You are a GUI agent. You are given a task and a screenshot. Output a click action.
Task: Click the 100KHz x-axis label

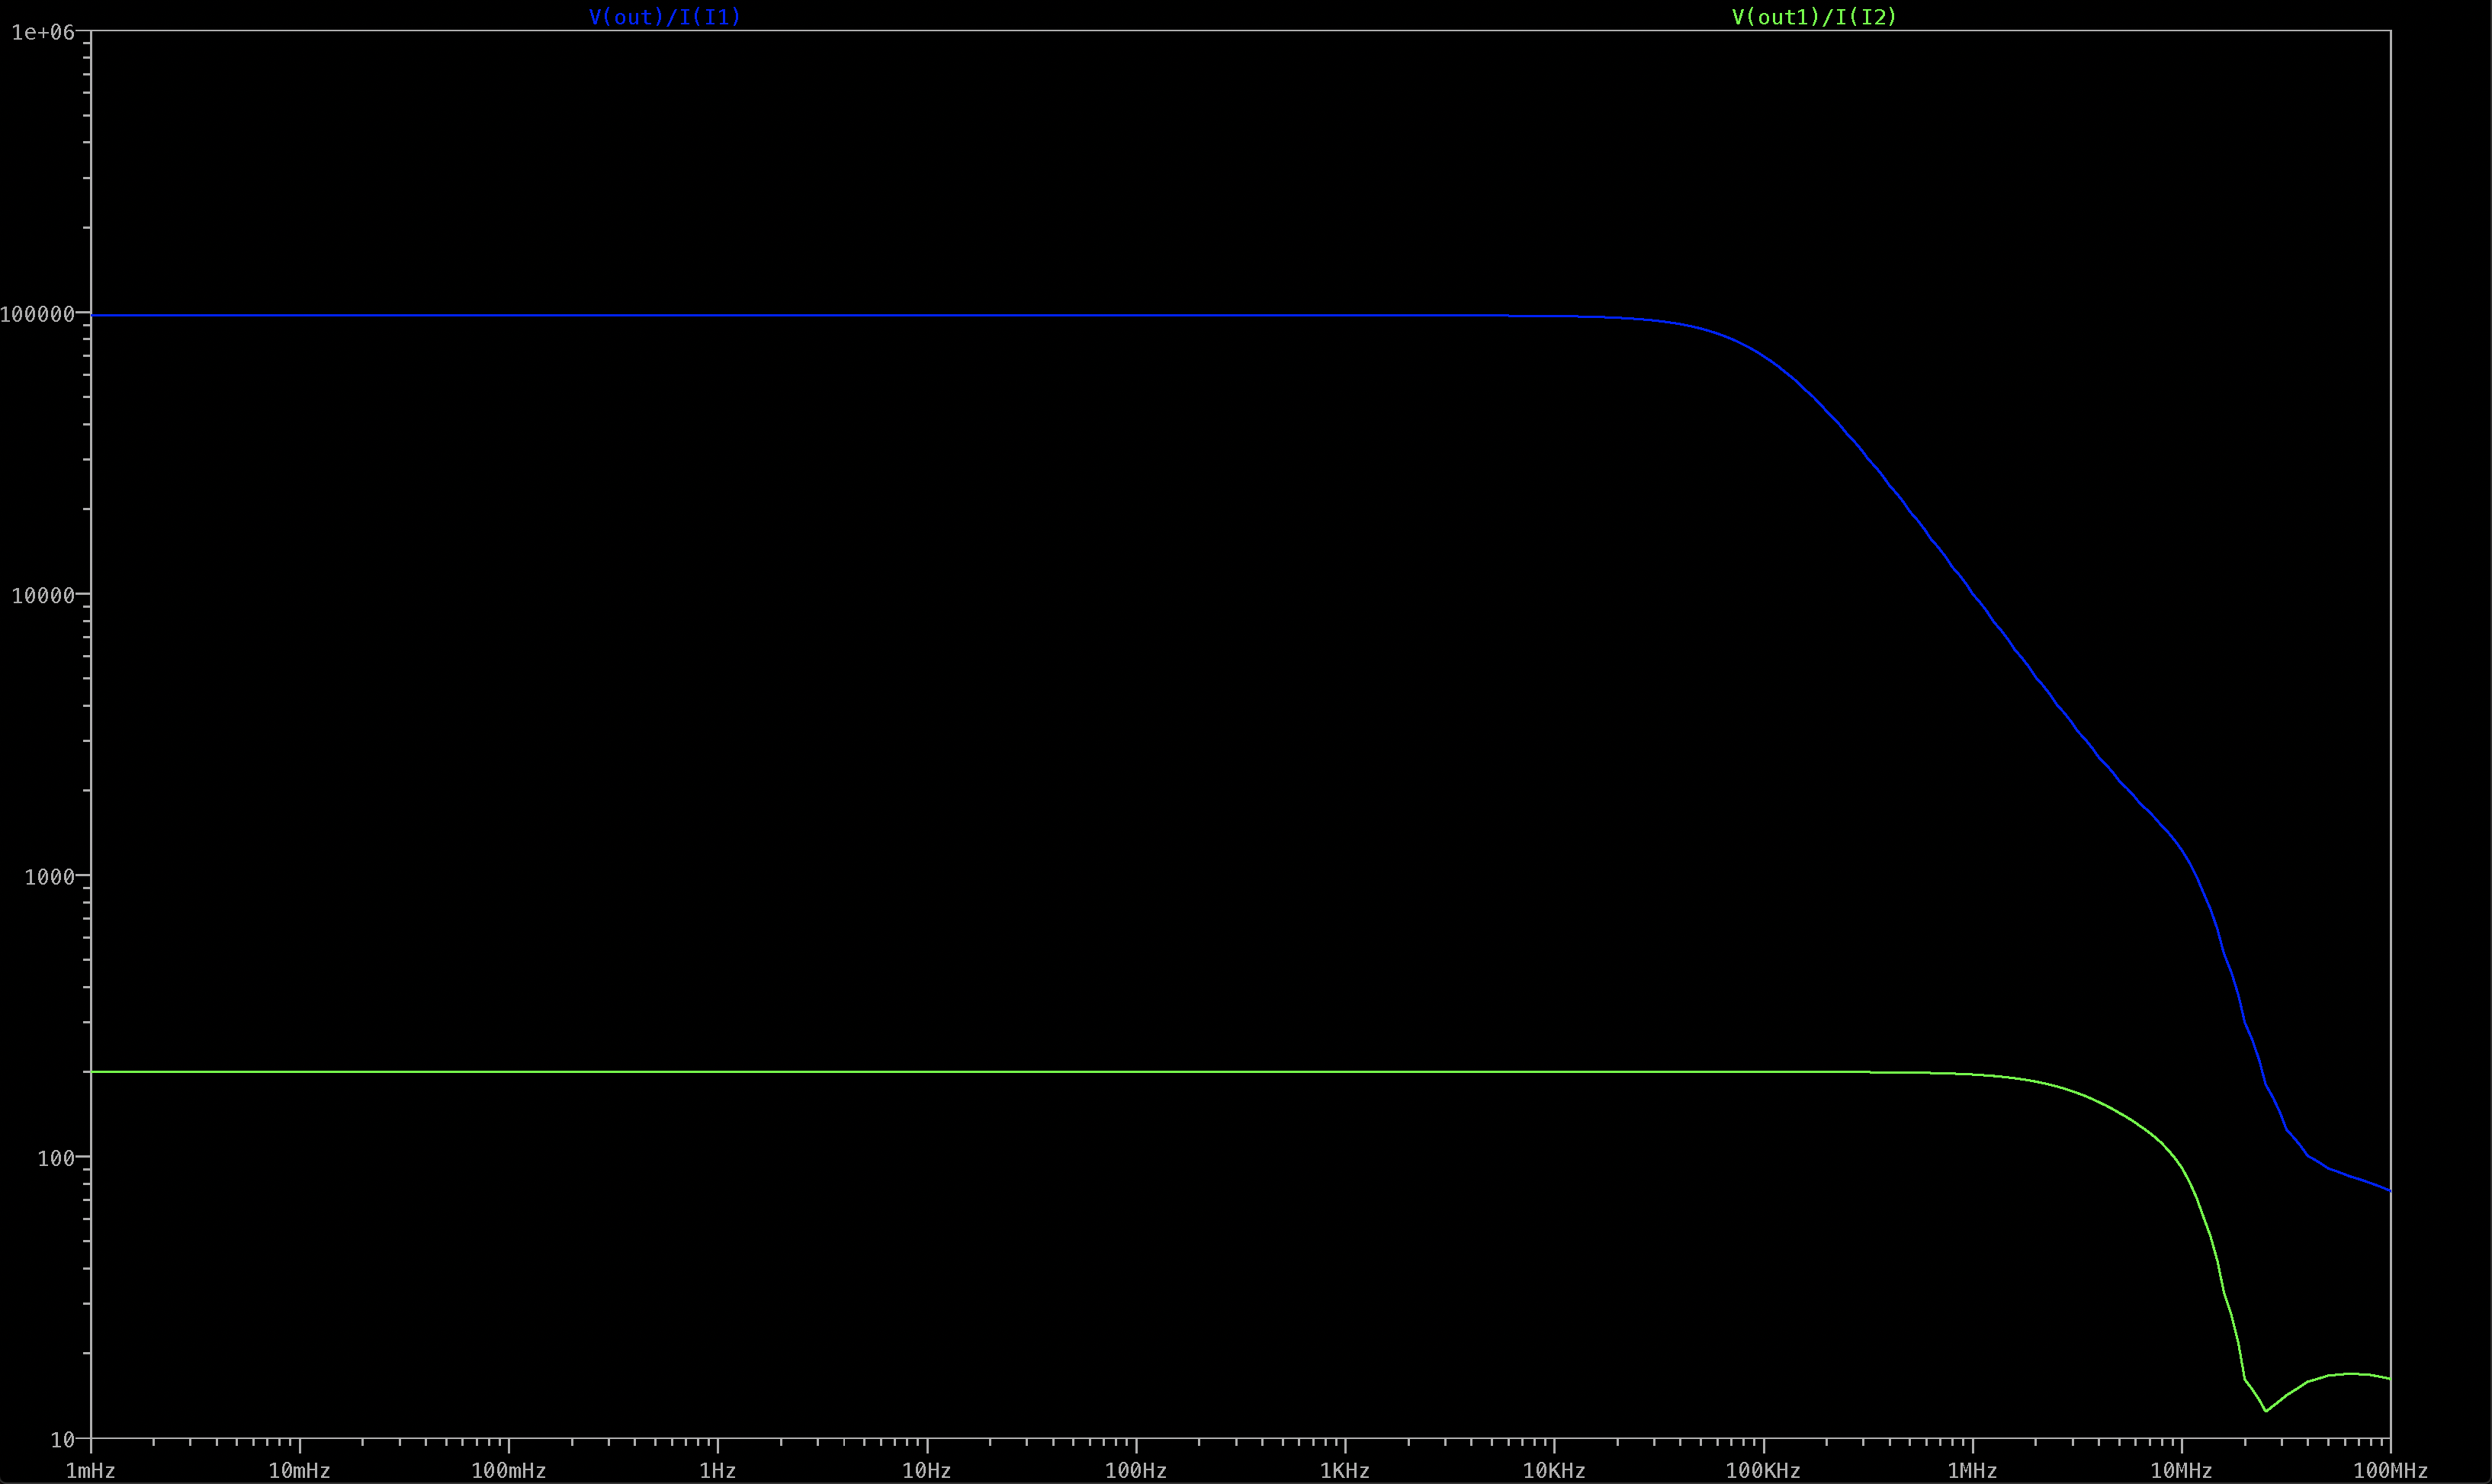tap(1763, 1471)
